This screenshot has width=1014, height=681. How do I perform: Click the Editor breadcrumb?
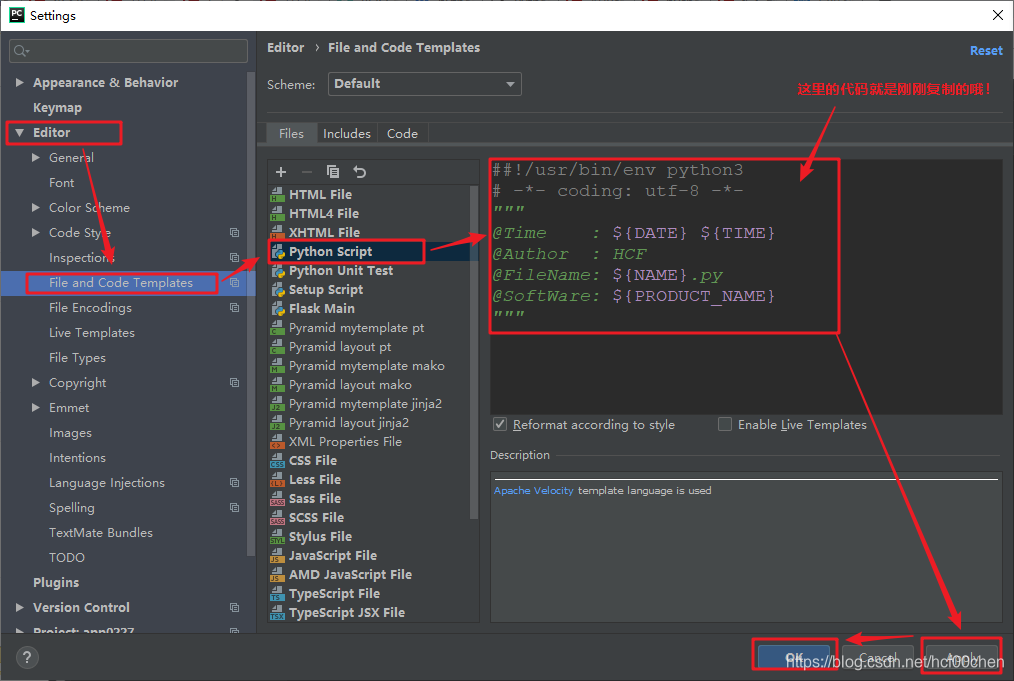[x=285, y=47]
